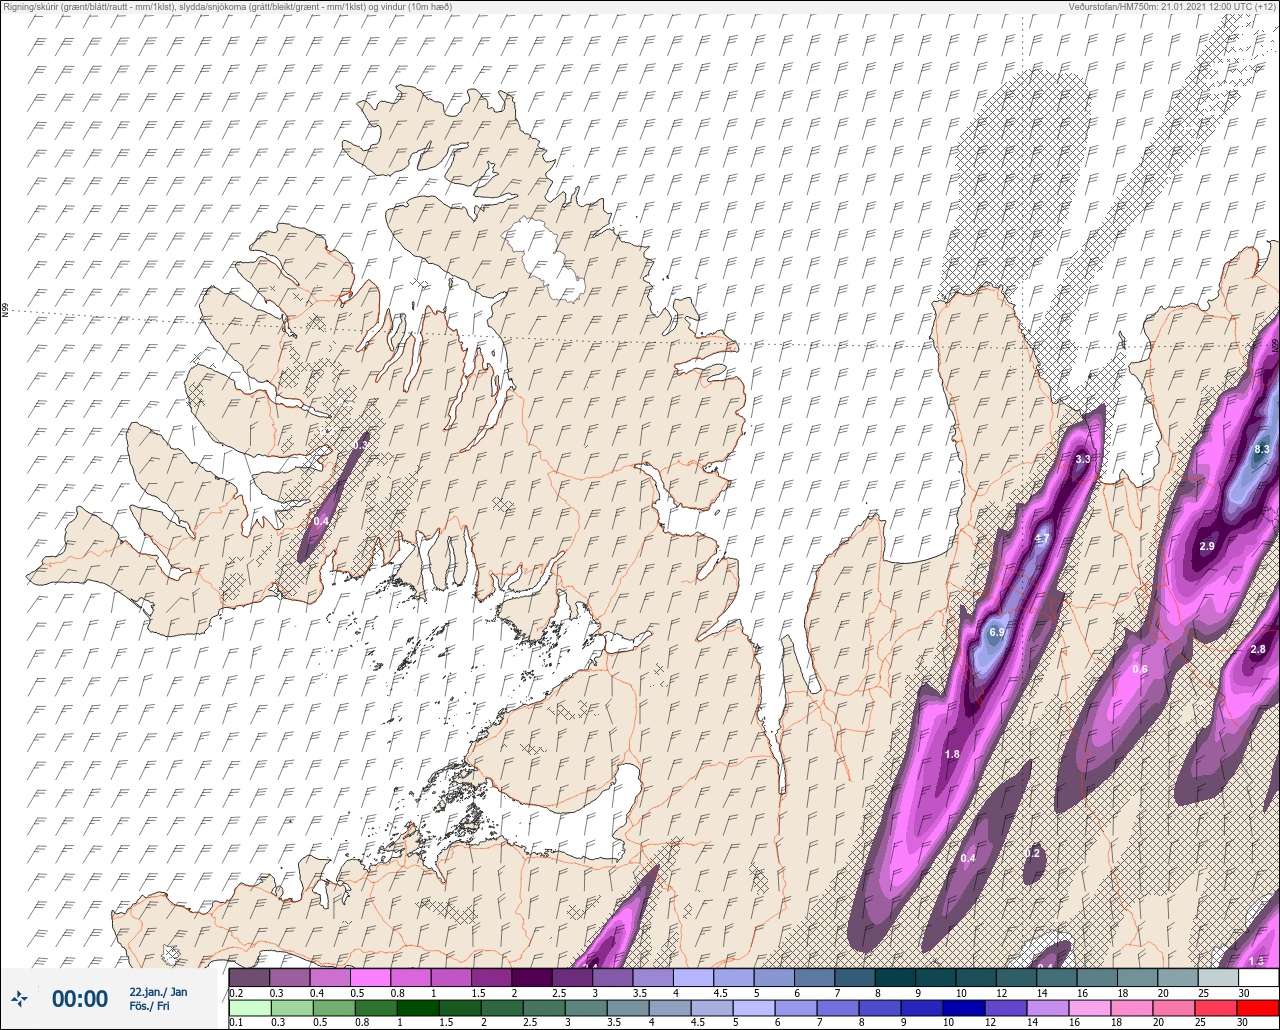Click the 00:00 forecast time display
The height and width of the screenshot is (1030, 1280).
coord(80,998)
